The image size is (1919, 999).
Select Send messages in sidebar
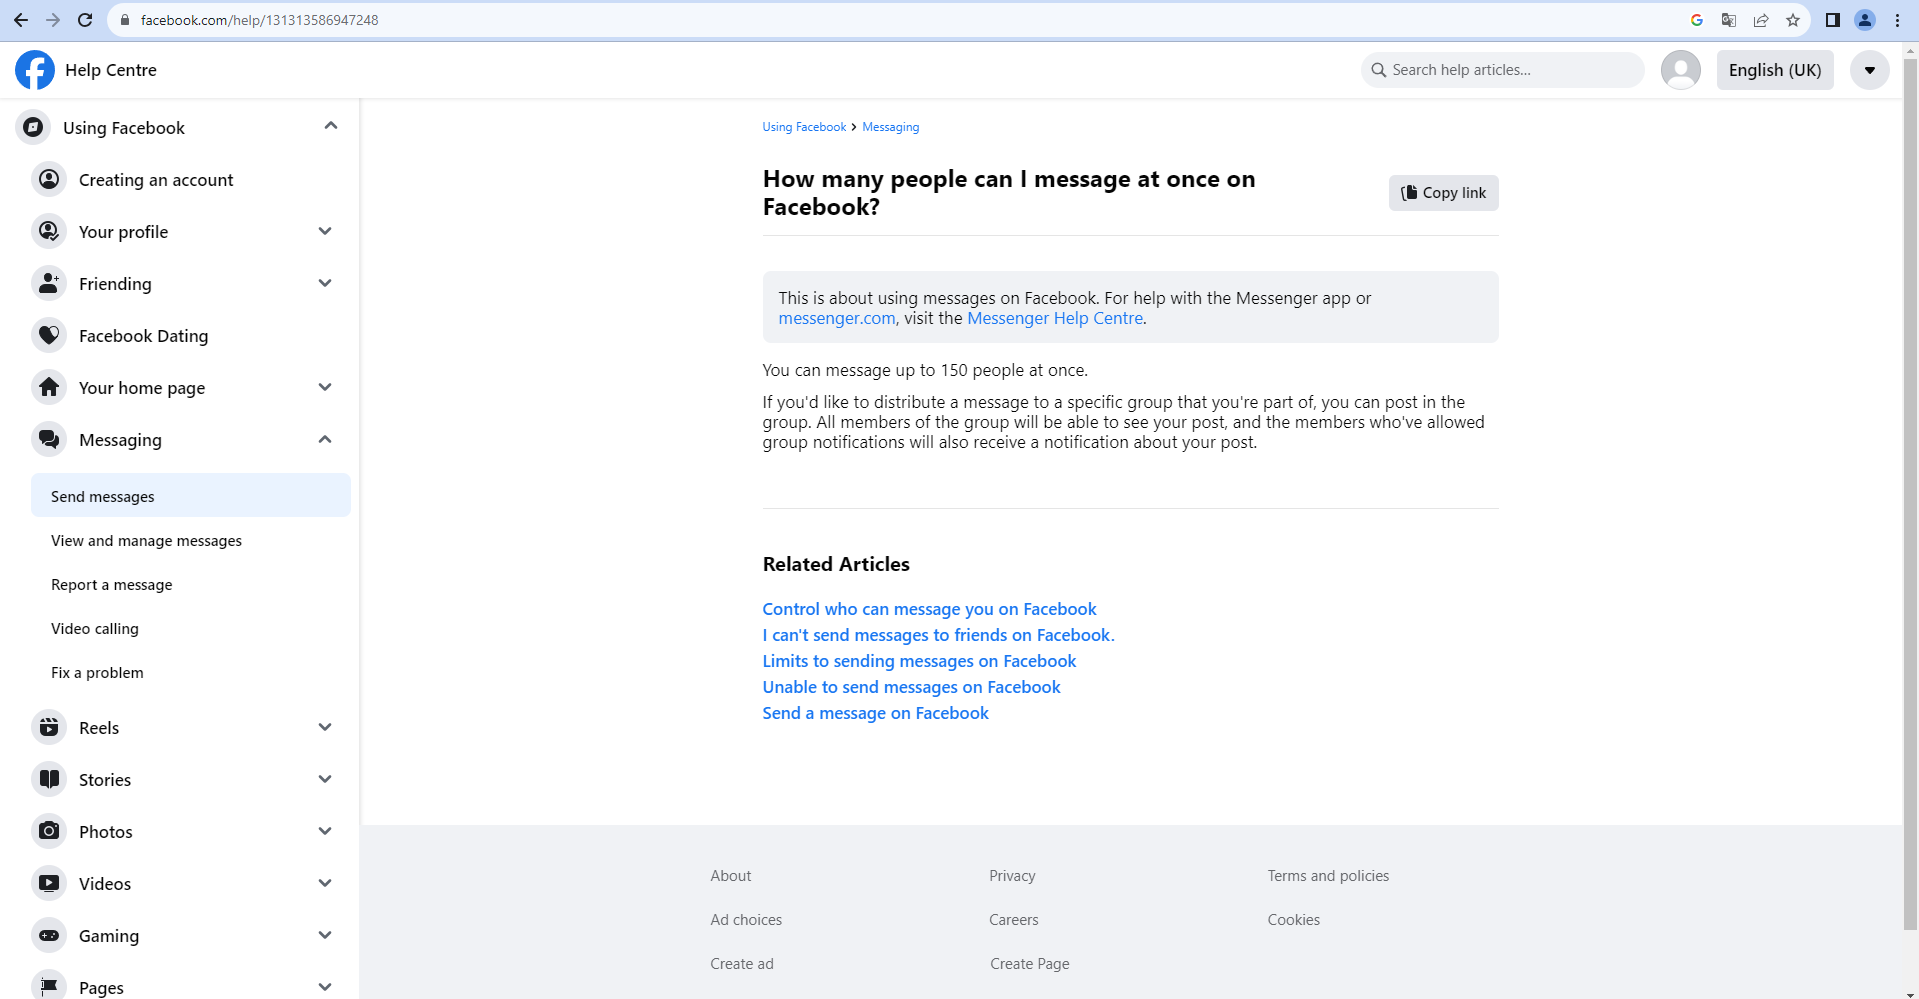pyautogui.click(x=191, y=496)
